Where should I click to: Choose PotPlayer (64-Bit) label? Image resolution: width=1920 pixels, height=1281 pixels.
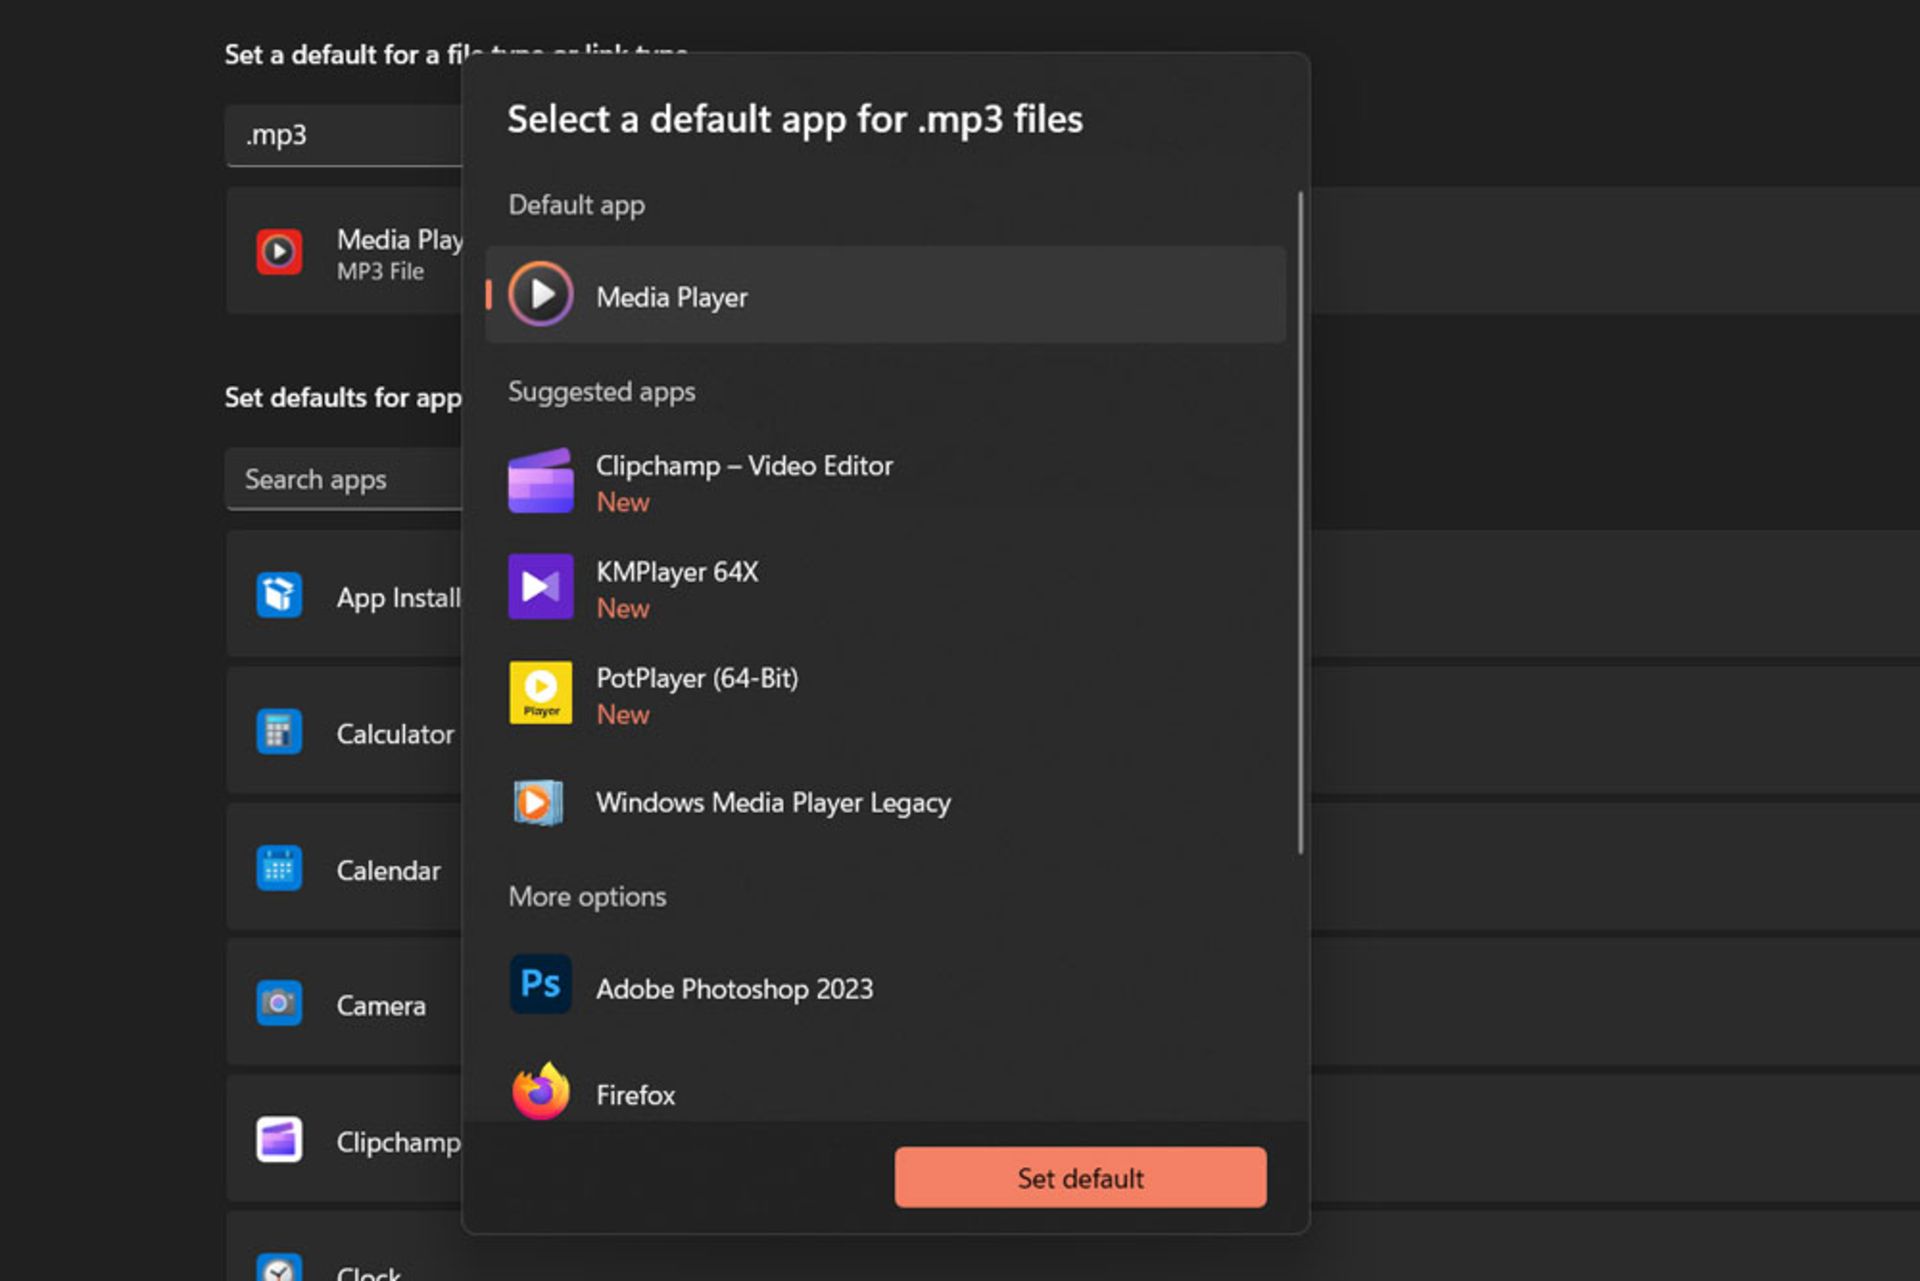(697, 678)
